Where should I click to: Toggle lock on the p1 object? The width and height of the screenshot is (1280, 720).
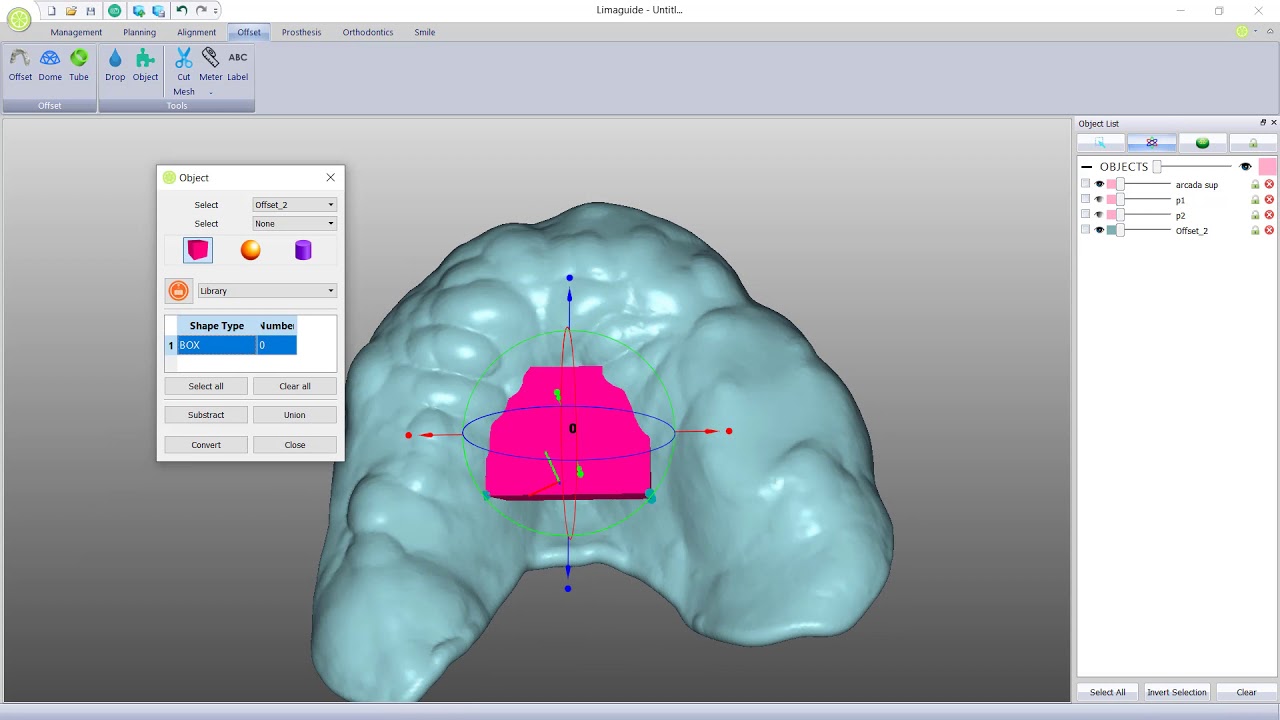(1255, 200)
